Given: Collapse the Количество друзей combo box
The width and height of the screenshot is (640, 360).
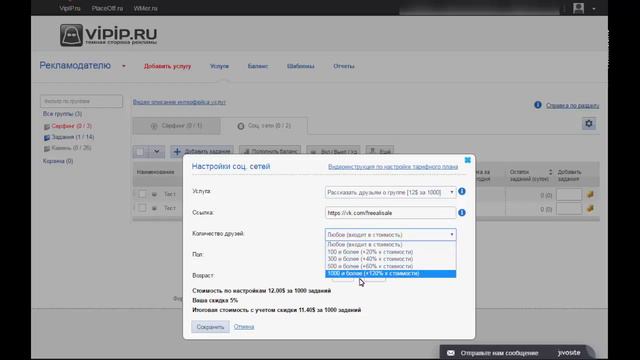Looking at the screenshot, I should click(x=391, y=235).
